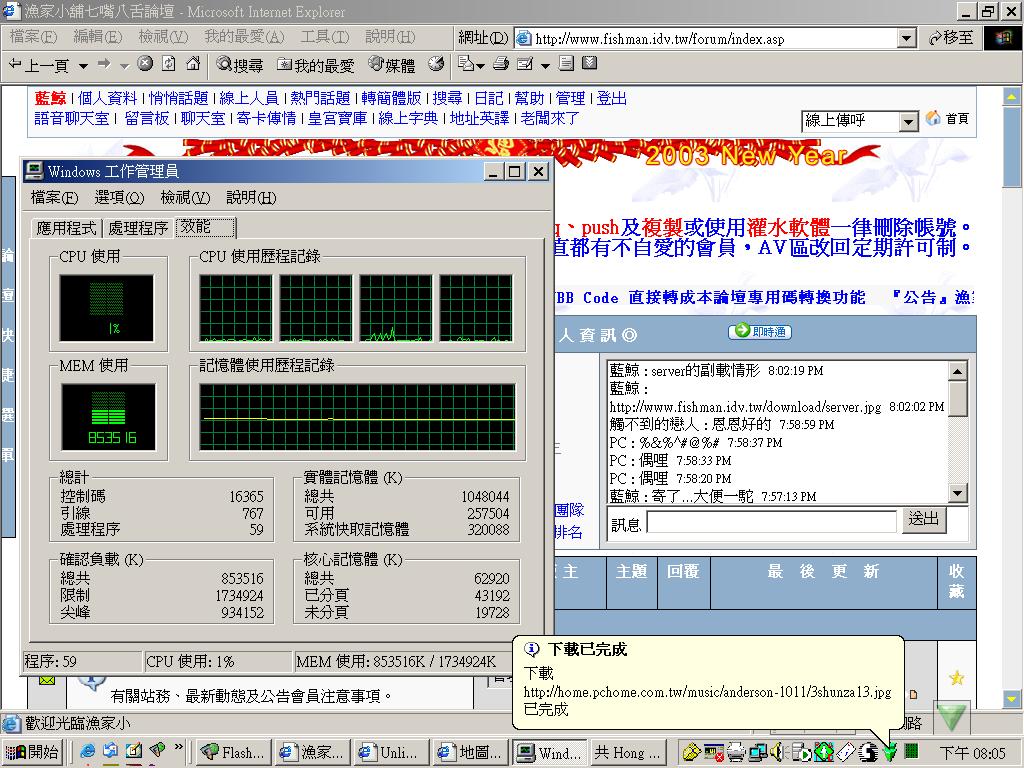Click the Discuss notepad icon in toolbar
The image size is (1024, 768).
coord(566,64)
